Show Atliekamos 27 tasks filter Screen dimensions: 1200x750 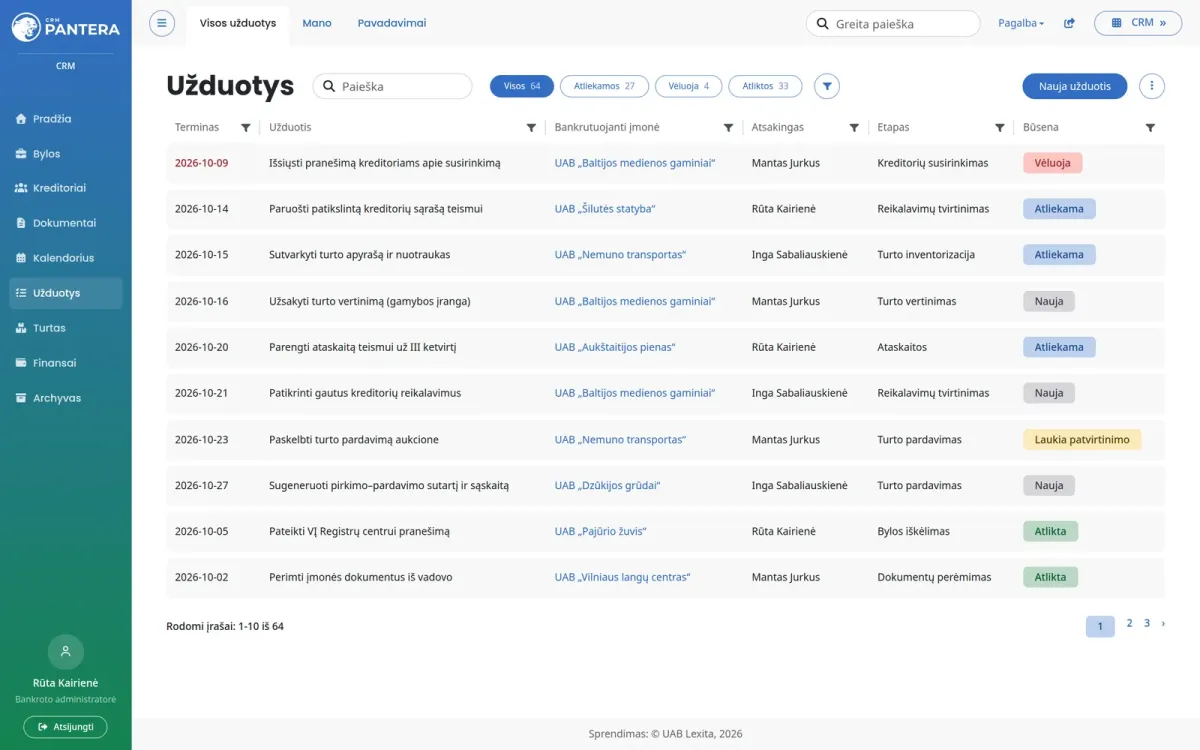coord(604,86)
